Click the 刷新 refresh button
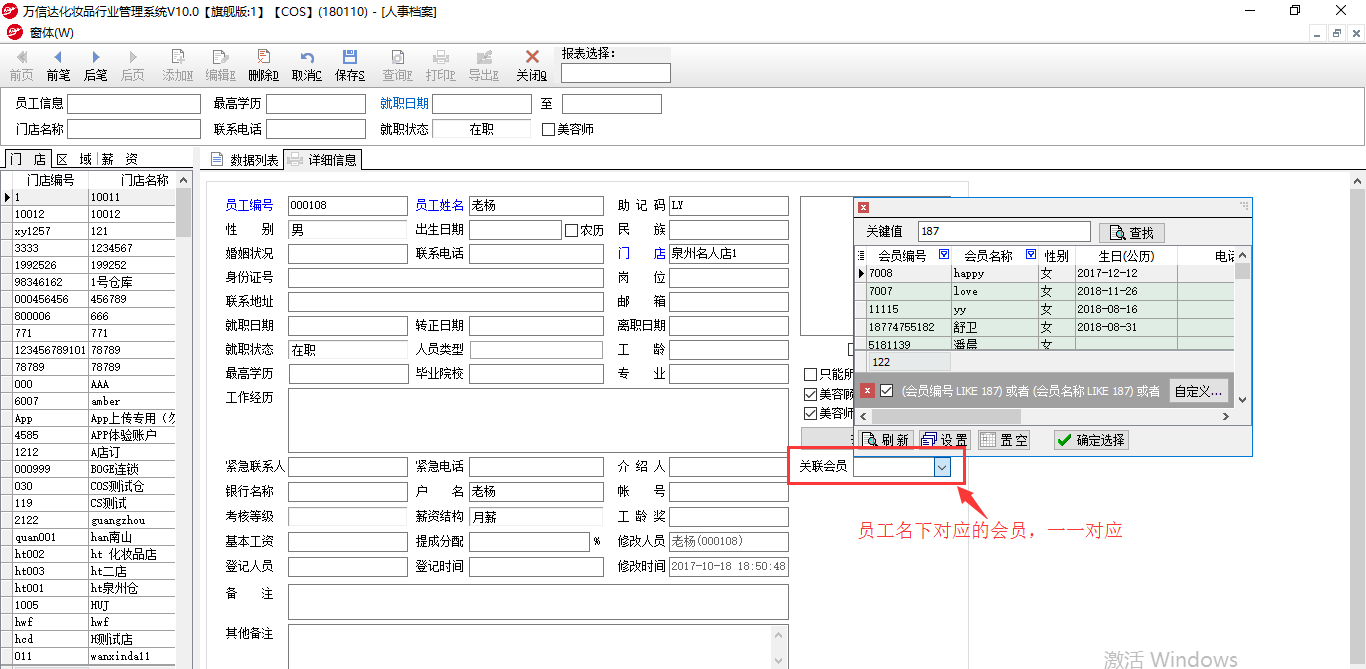Screen dimensions: 1366x669 coord(886,440)
